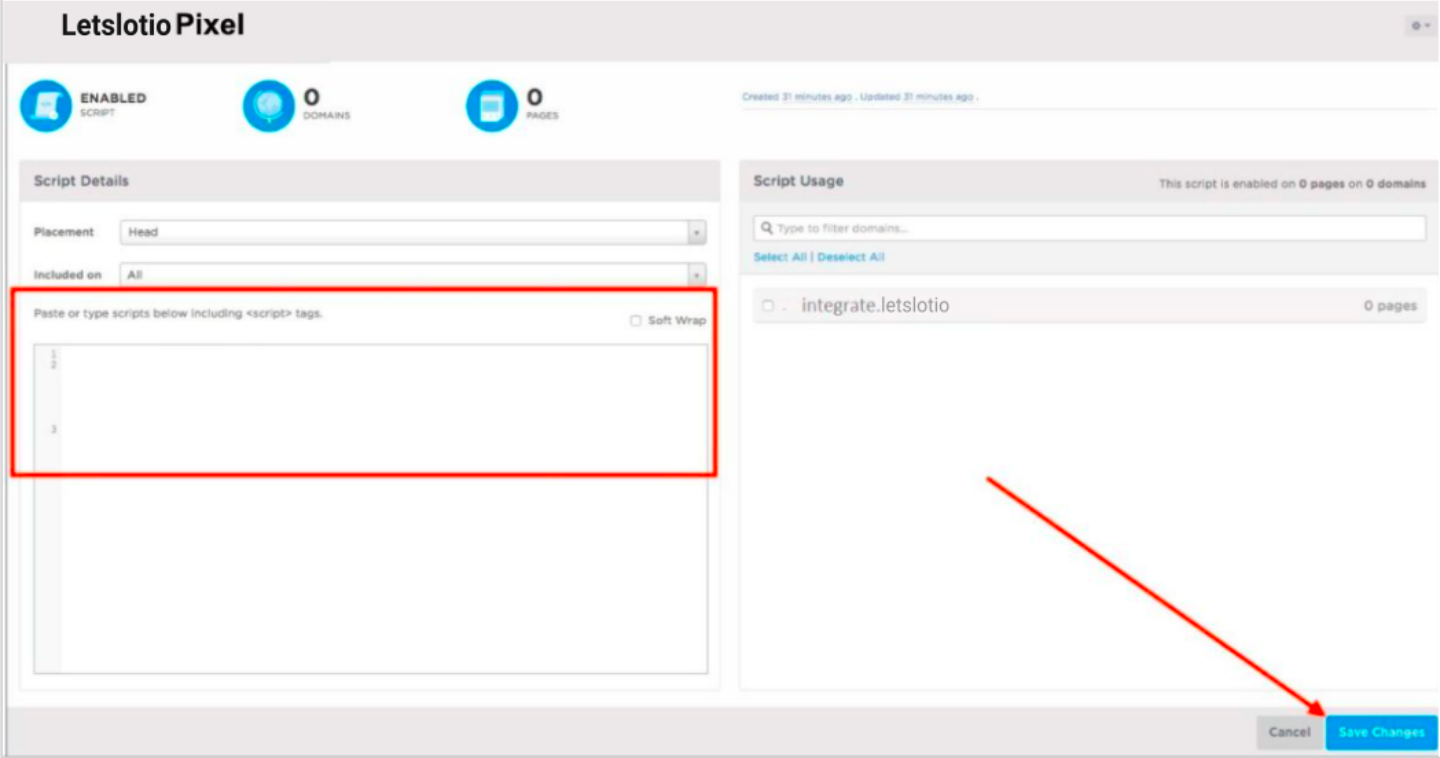The height and width of the screenshot is (758, 1440).
Task: Click inside the script code editor
Action: pyautogui.click(x=371, y=509)
